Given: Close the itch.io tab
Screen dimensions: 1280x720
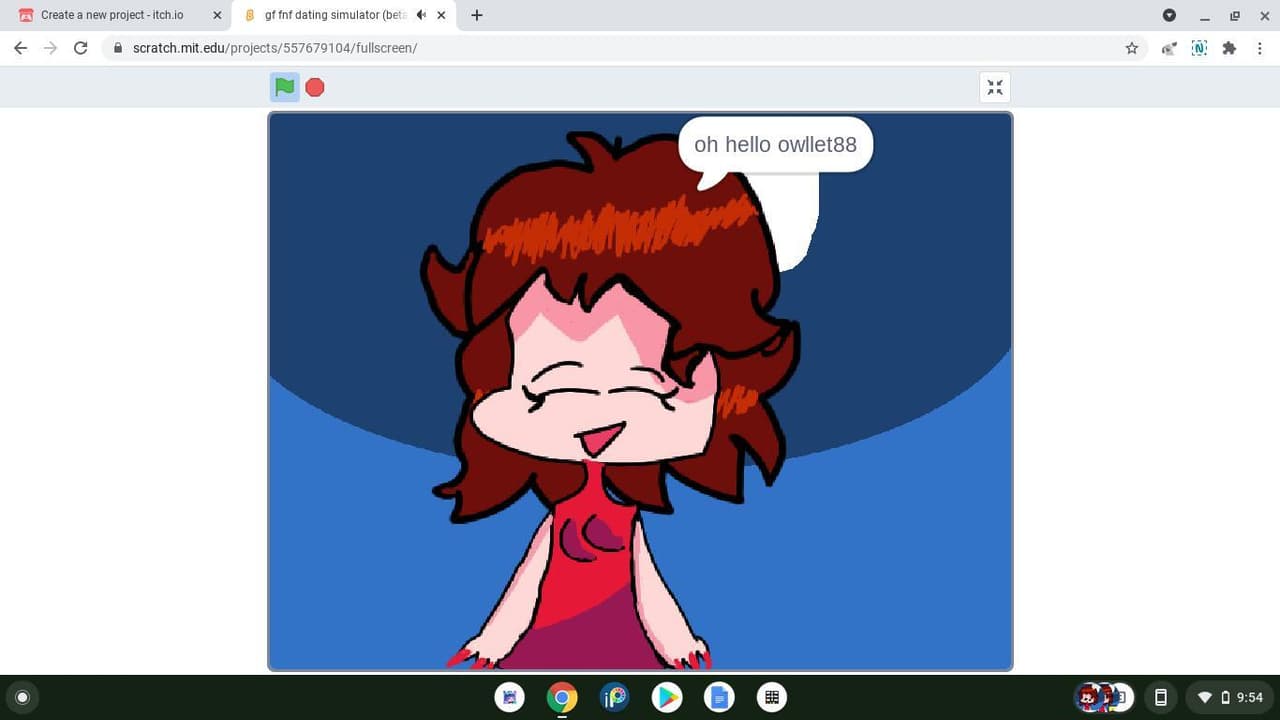Looking at the screenshot, I should tap(217, 15).
